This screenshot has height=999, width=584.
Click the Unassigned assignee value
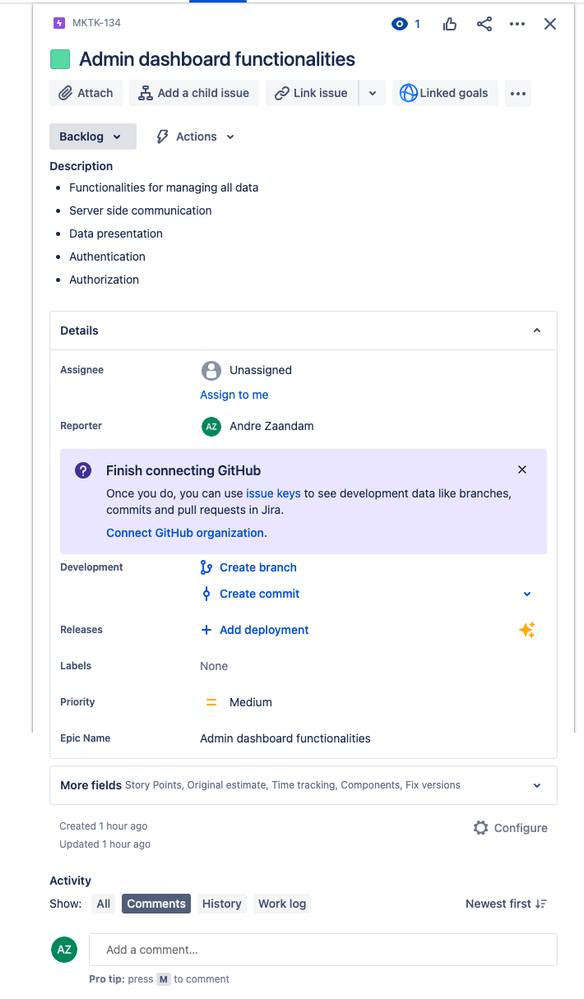point(260,370)
